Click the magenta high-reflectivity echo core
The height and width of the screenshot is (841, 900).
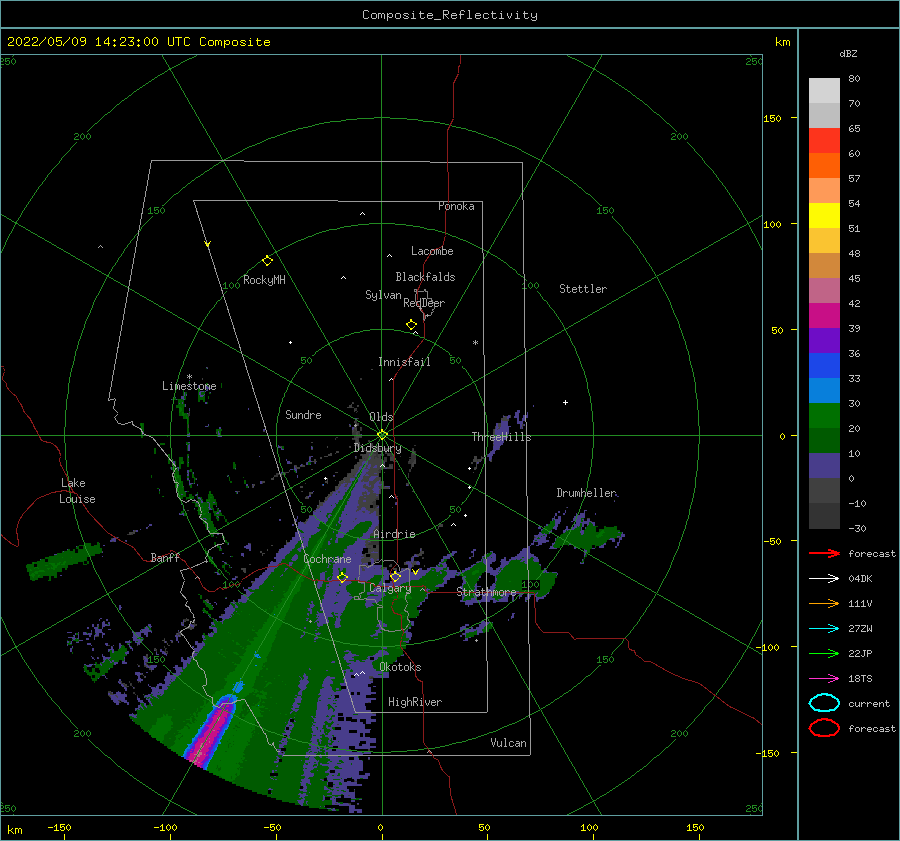click(210, 734)
